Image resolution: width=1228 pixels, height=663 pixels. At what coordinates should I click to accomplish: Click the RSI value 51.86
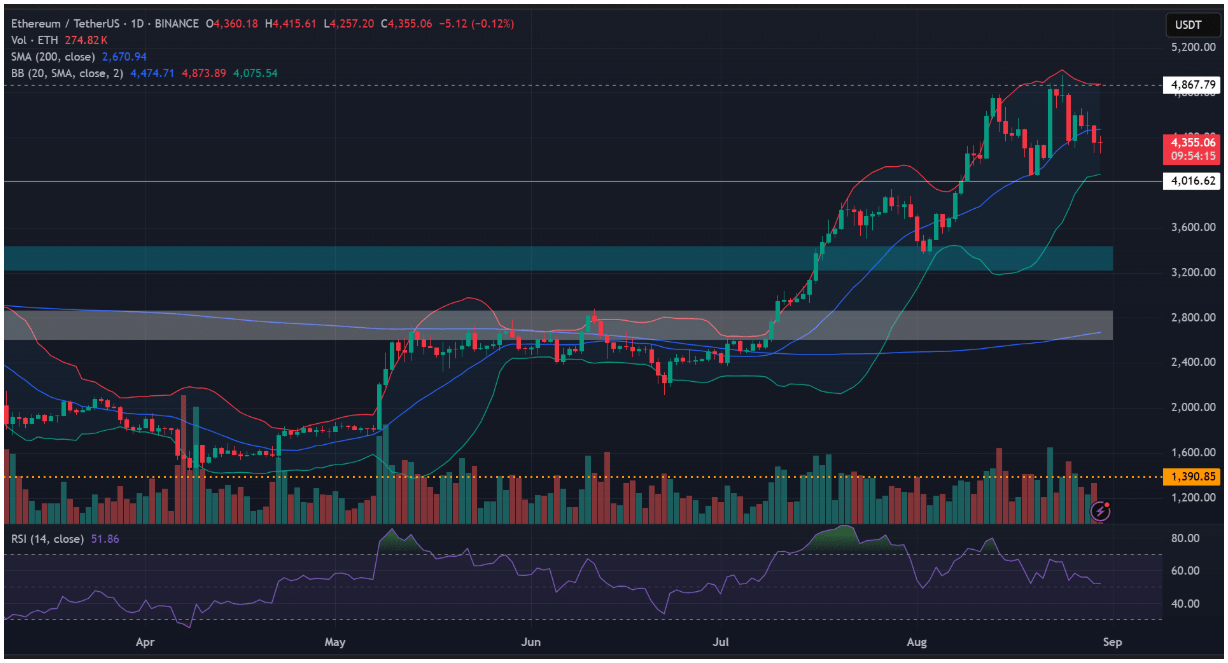tap(103, 539)
